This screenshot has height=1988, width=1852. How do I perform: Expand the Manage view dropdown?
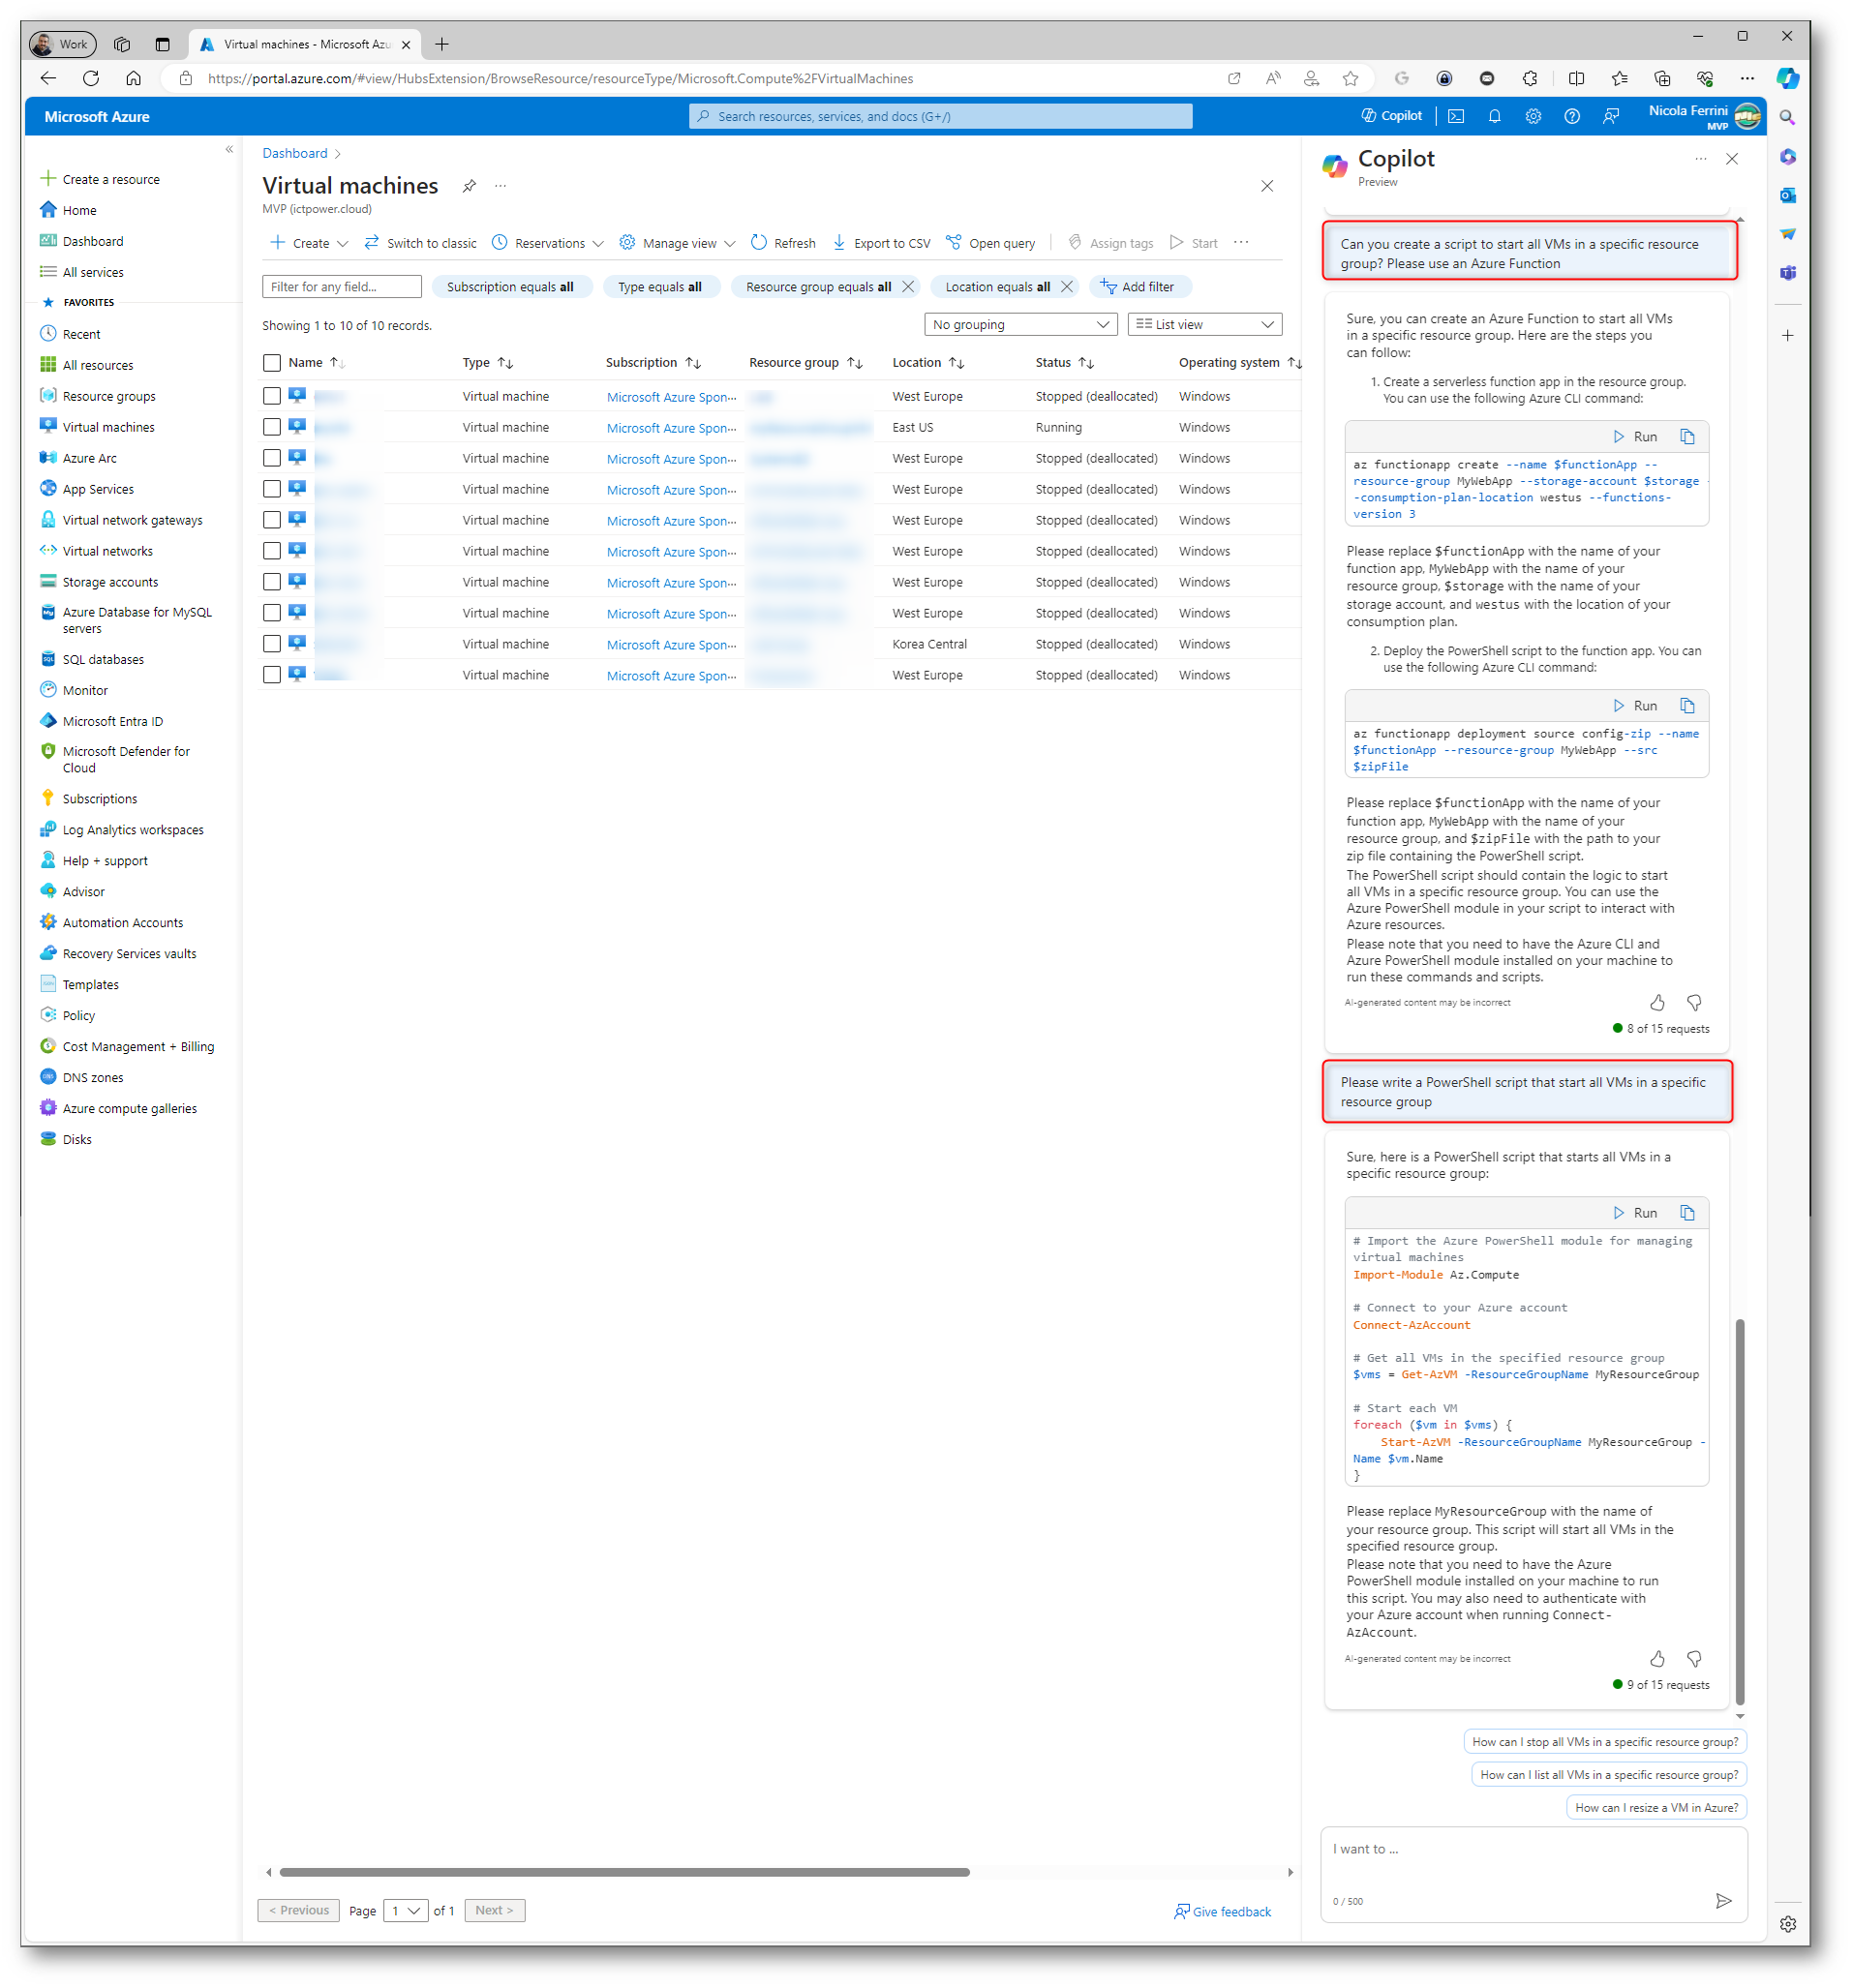678,243
